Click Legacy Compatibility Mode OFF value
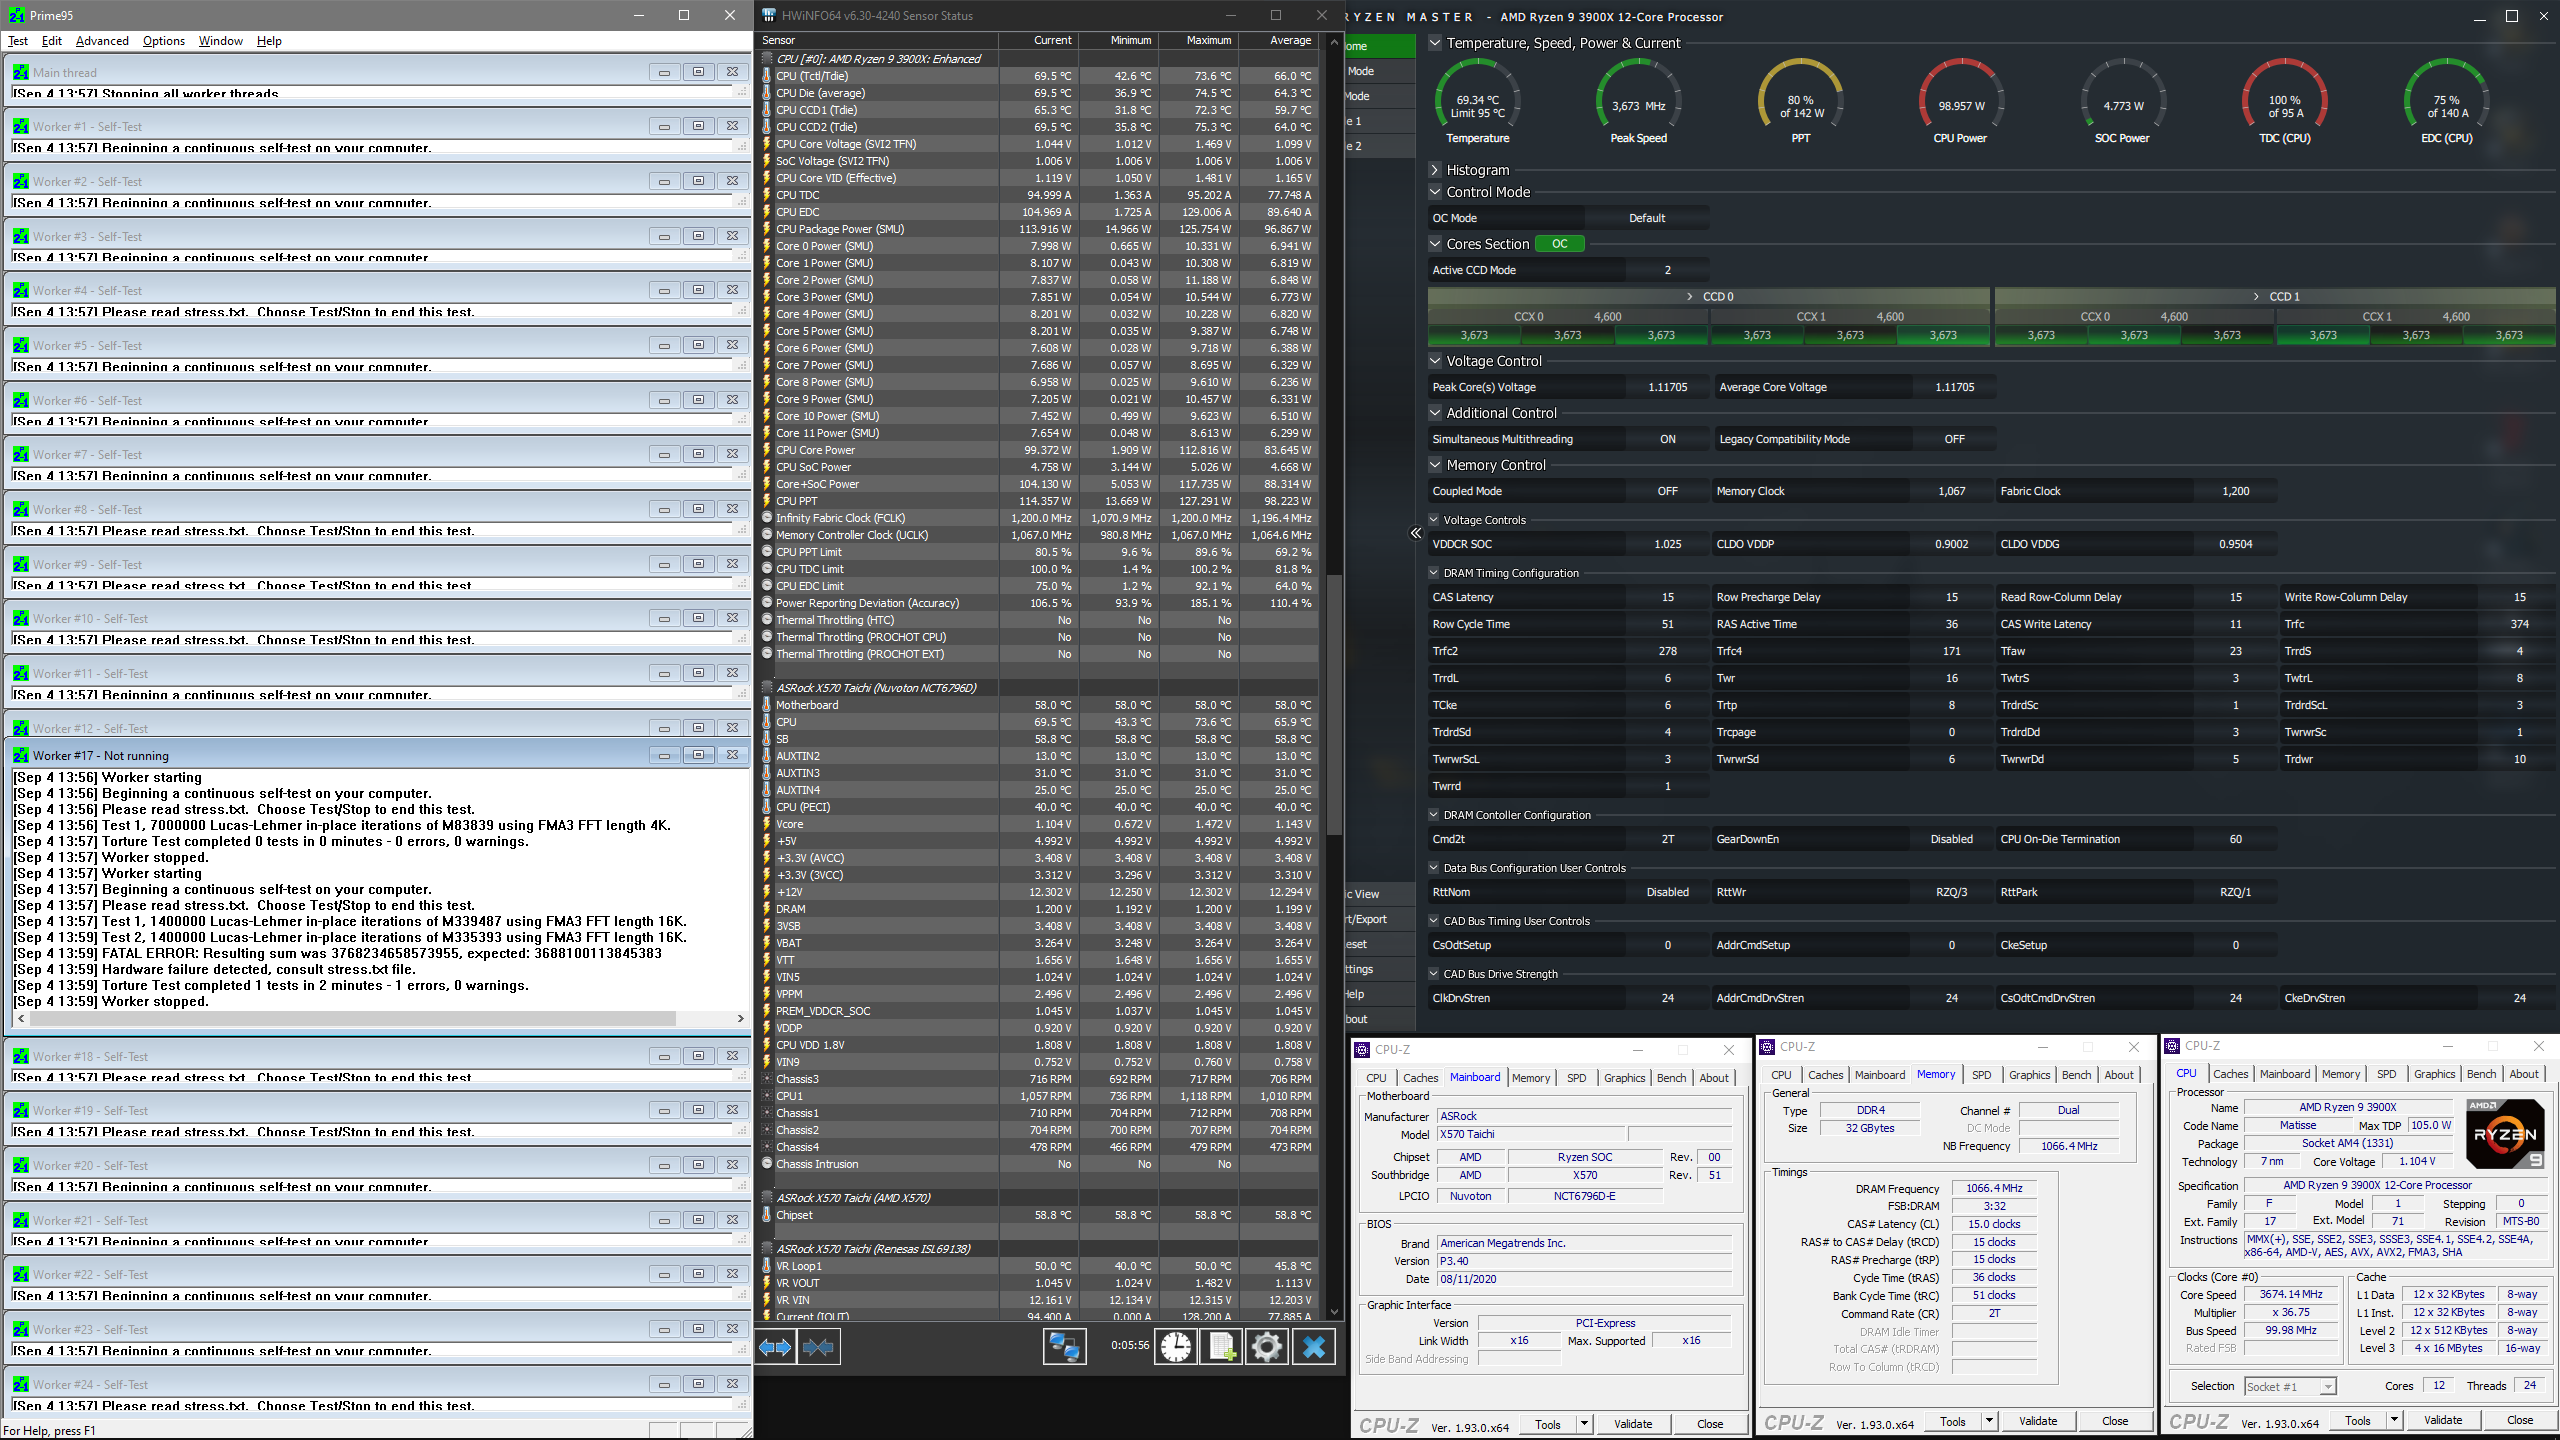2560x1440 pixels. [x=1954, y=439]
